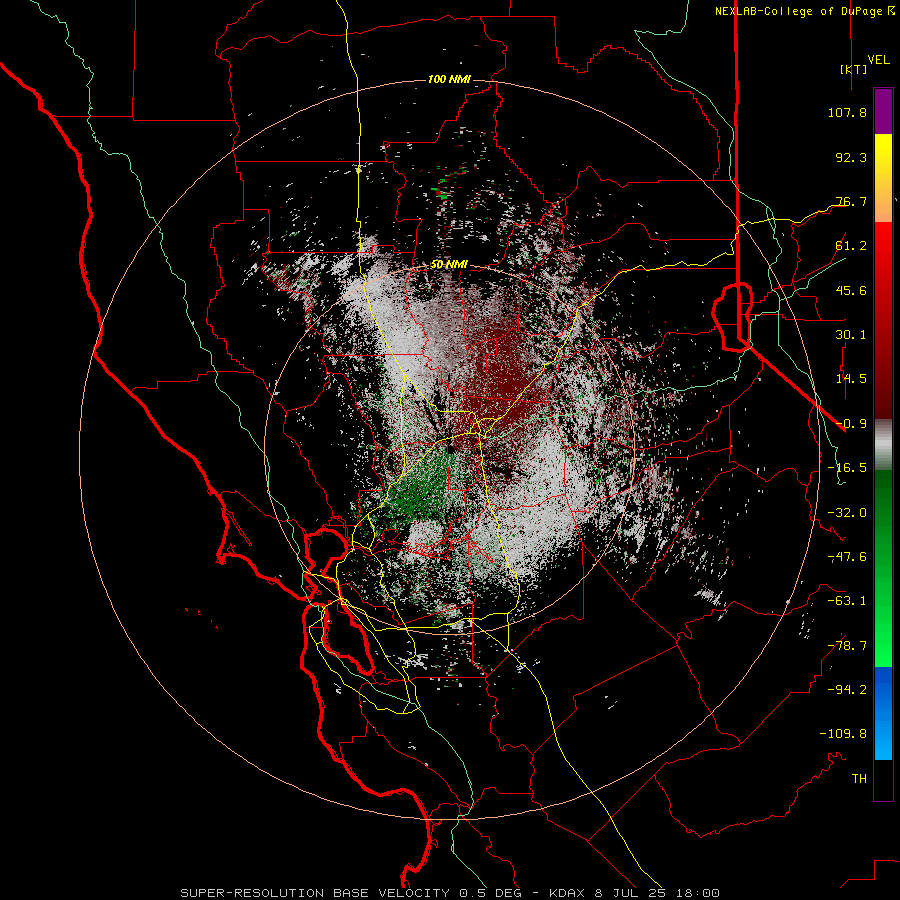Click the -63.1 velocity scale value

click(847, 601)
